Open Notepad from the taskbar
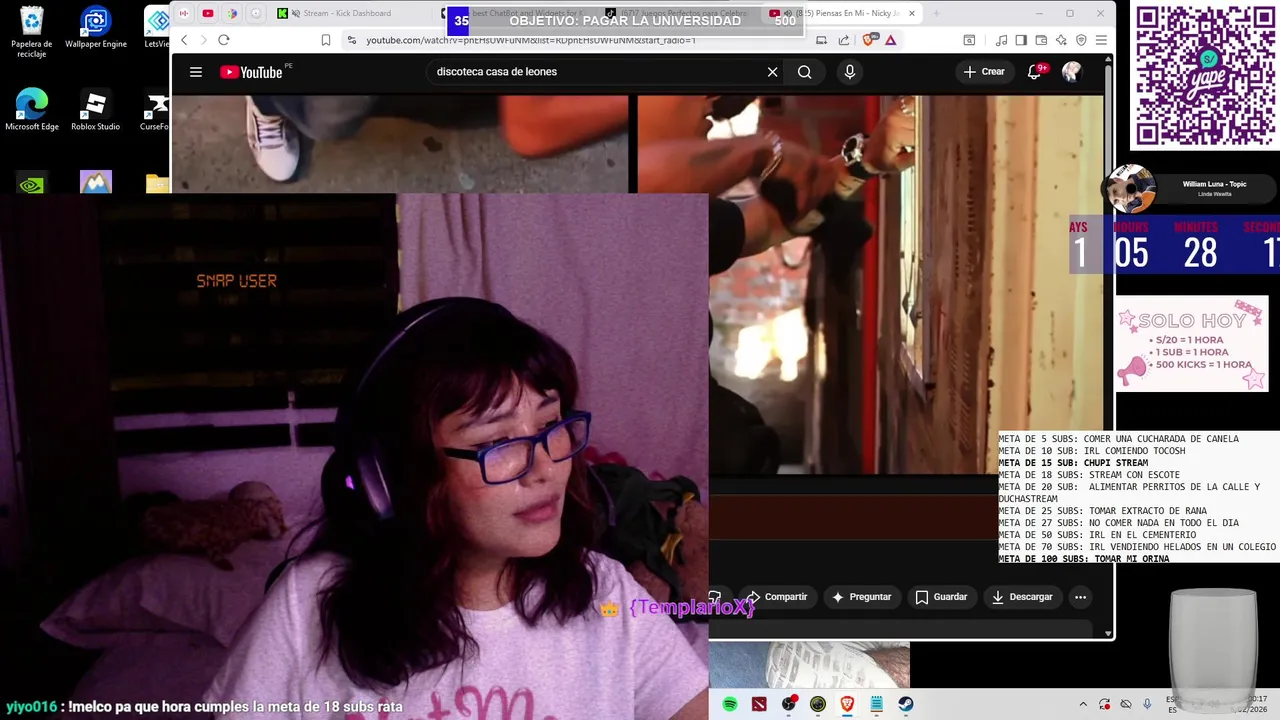1280x720 pixels. (x=876, y=704)
